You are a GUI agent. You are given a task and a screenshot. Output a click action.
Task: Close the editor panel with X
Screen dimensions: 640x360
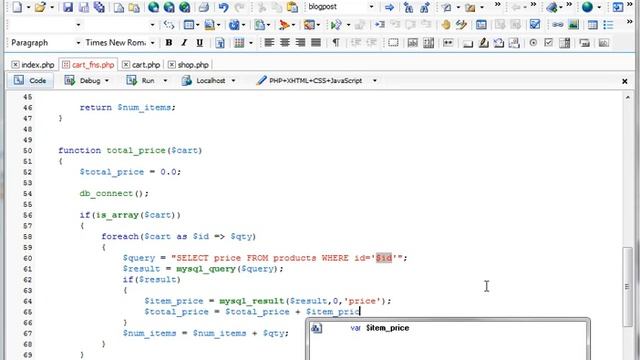point(624,81)
